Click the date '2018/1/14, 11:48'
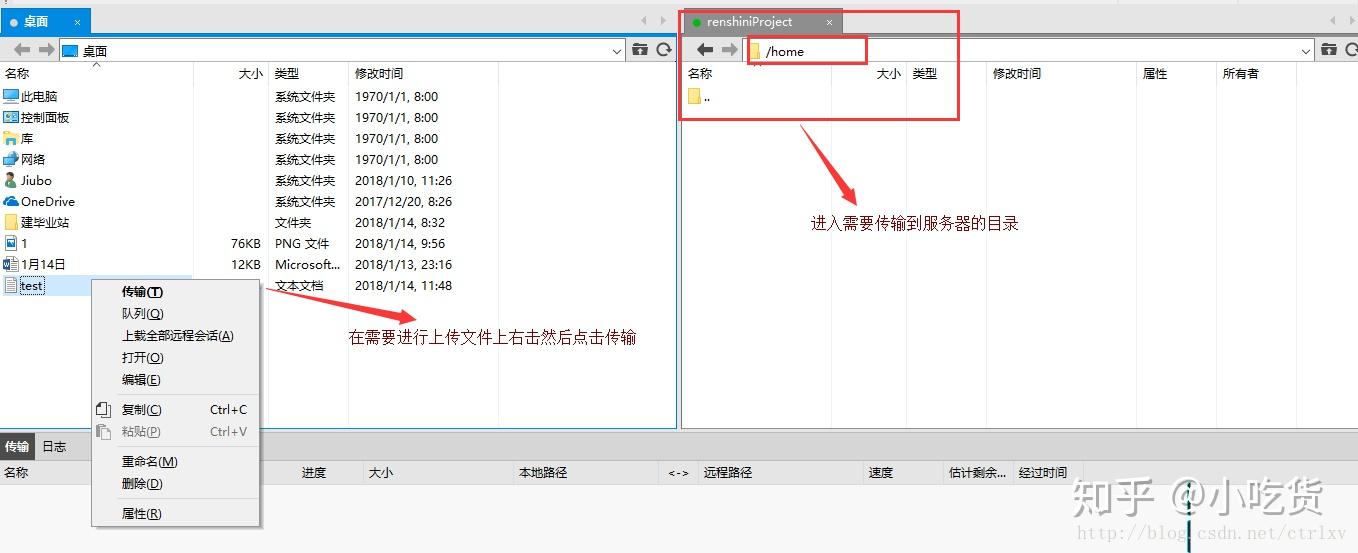 click(403, 285)
